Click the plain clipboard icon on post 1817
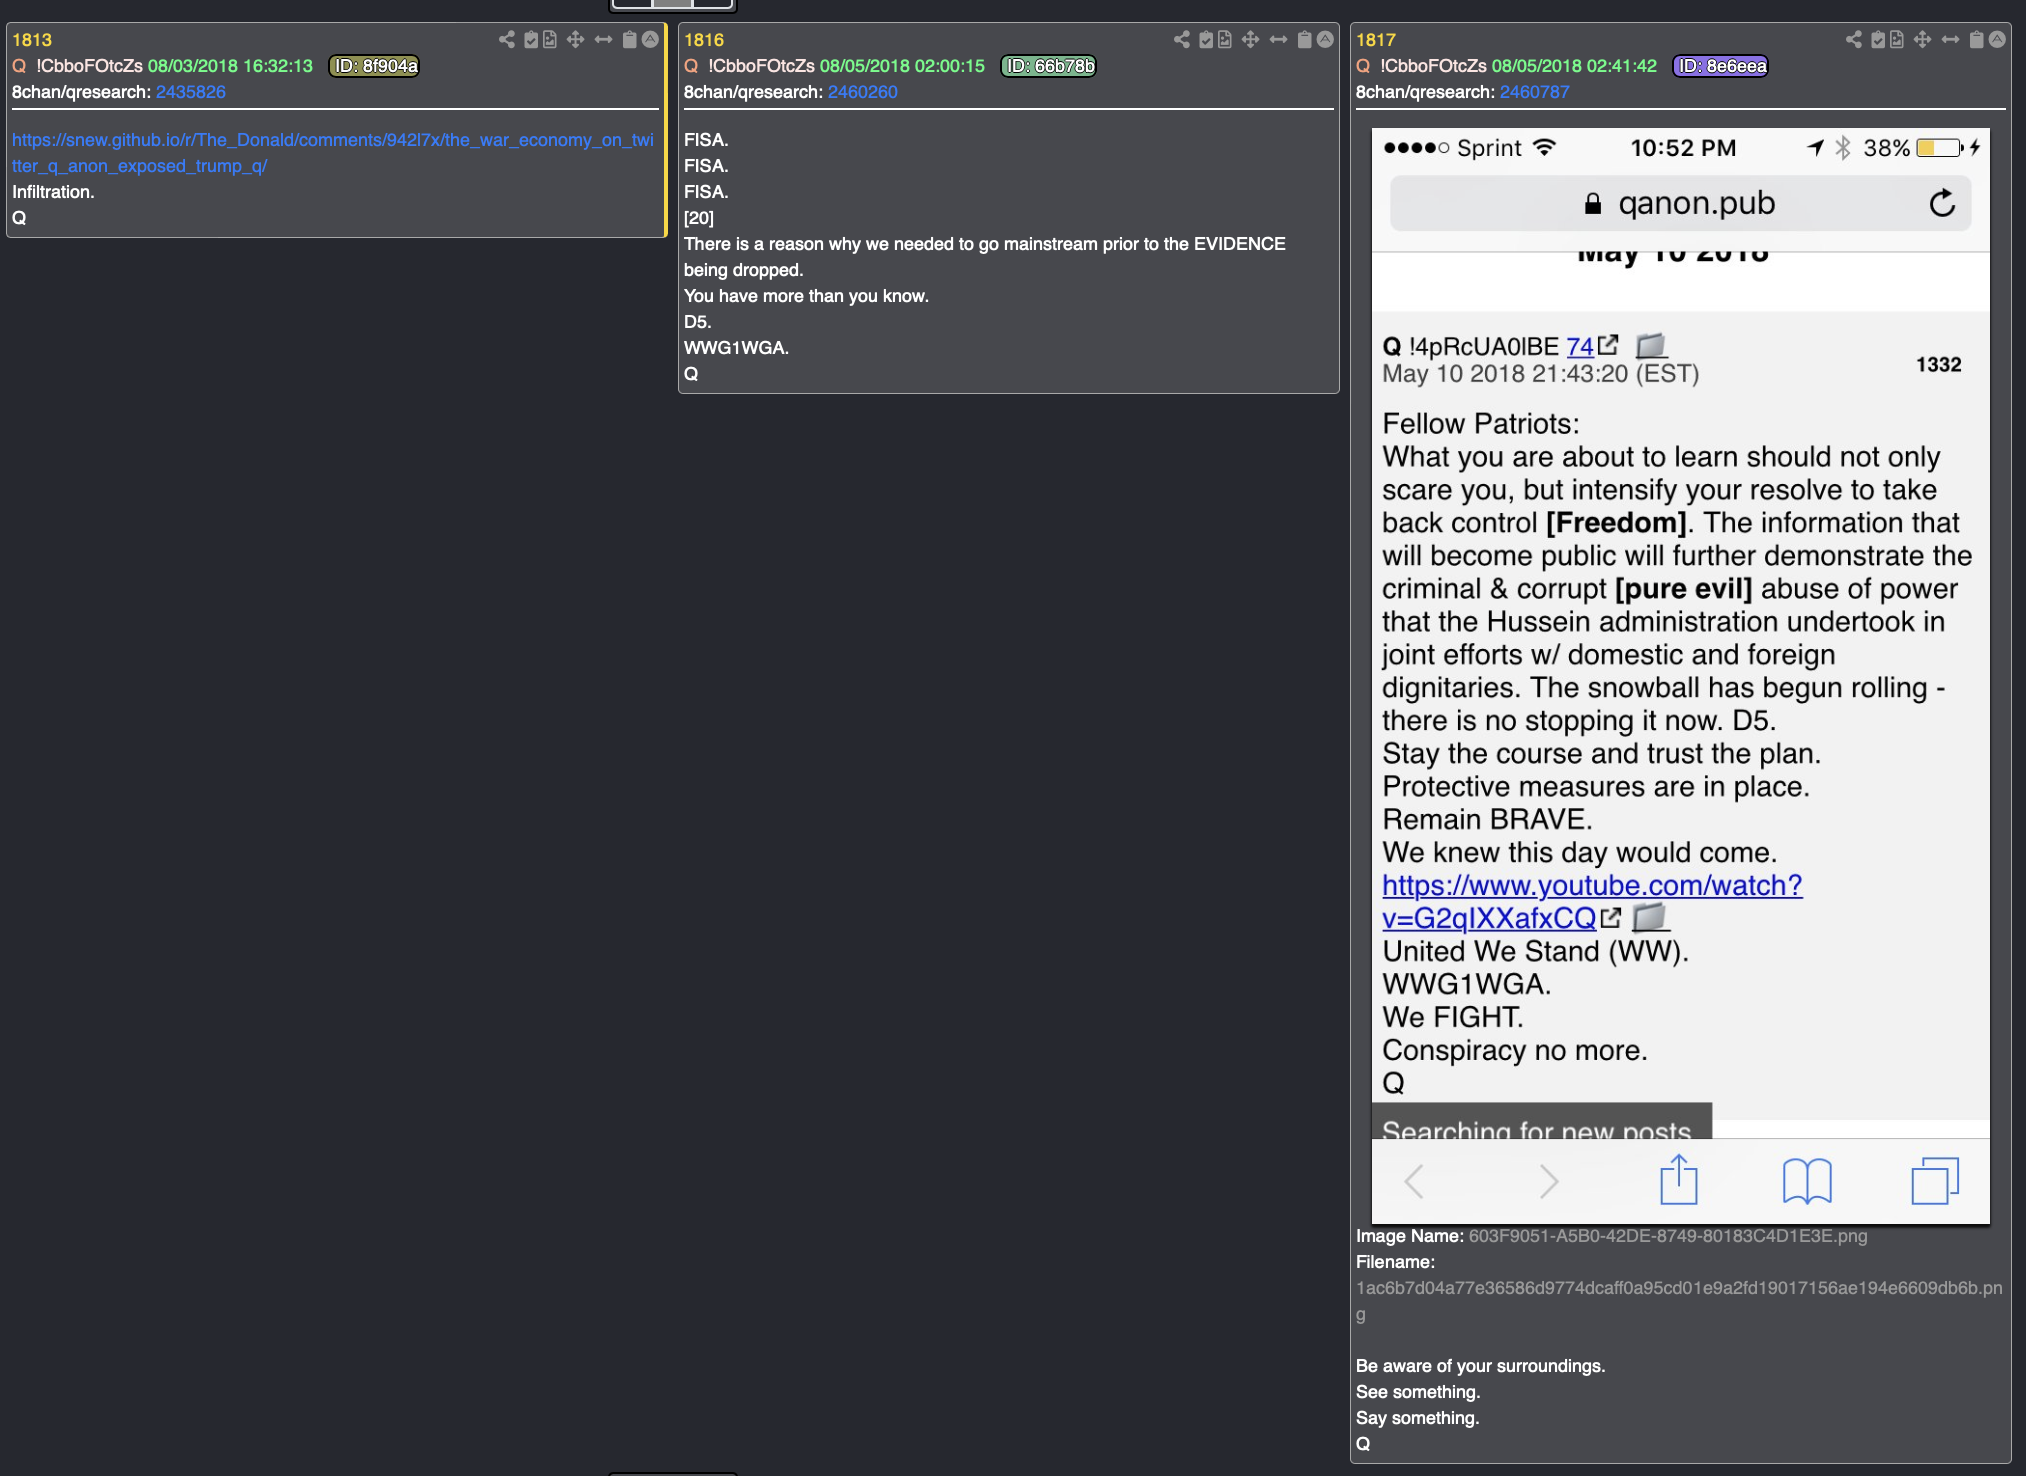The image size is (2026, 1476). 1976,40
